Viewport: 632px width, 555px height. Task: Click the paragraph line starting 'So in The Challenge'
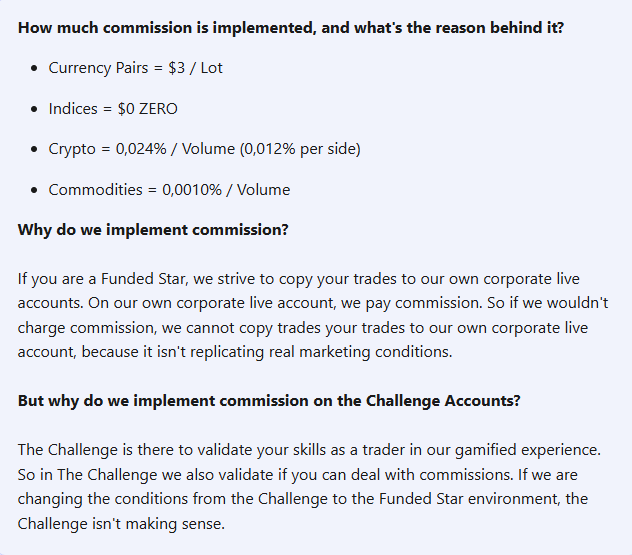point(297,475)
